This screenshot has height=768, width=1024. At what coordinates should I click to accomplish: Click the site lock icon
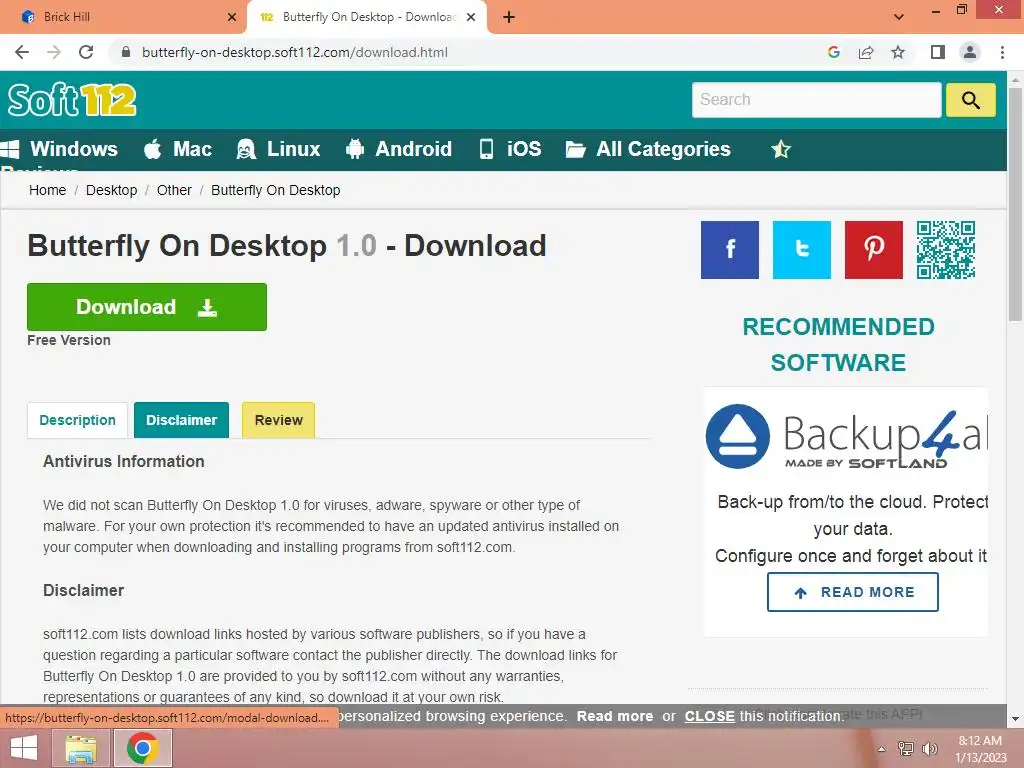(x=126, y=52)
